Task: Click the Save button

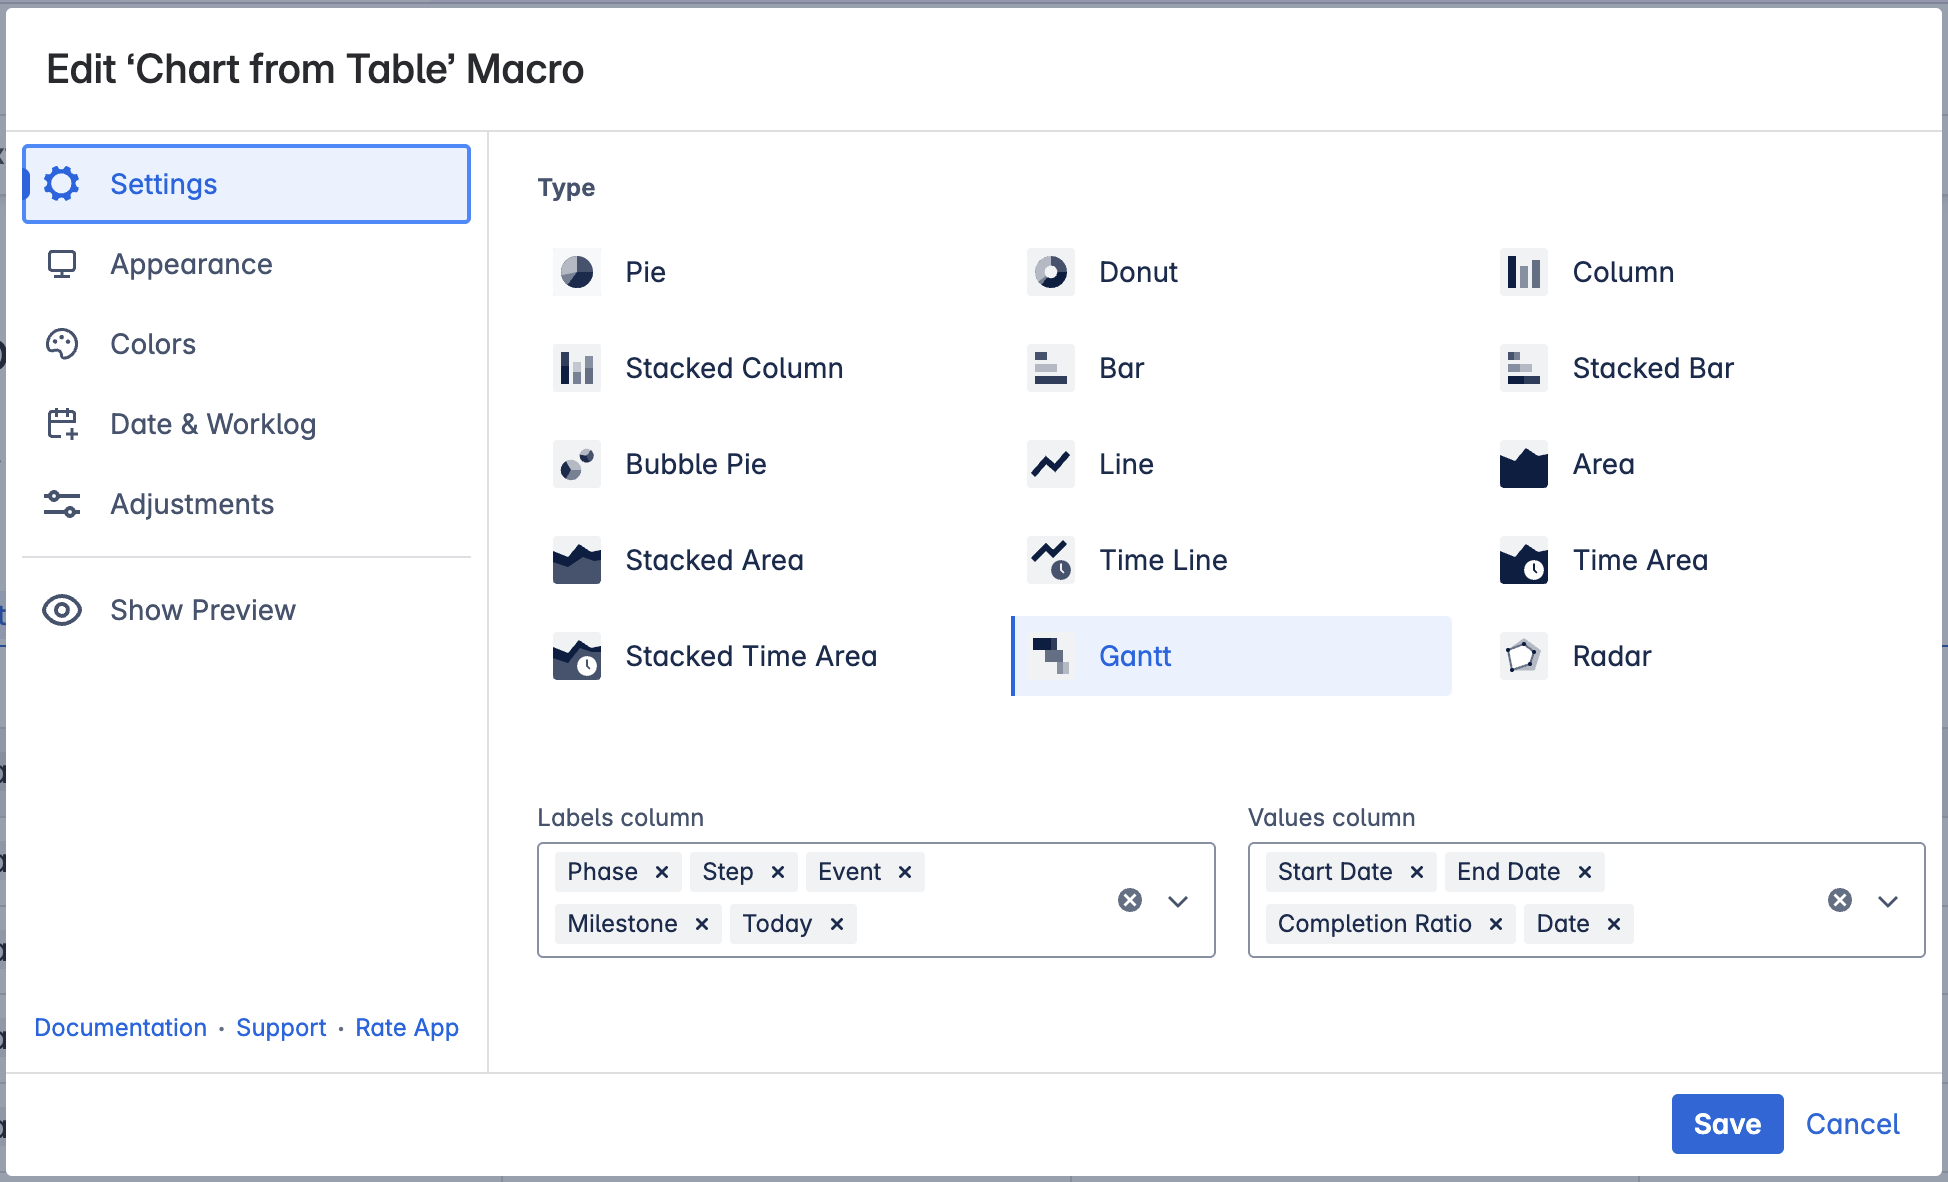Action: coord(1727,1124)
